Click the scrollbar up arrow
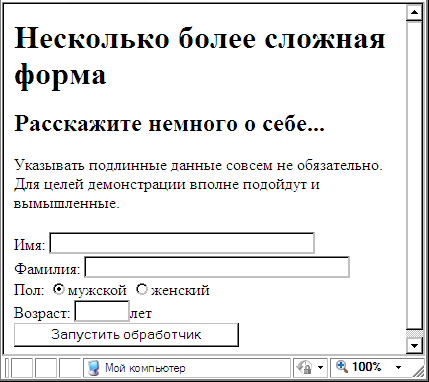This screenshot has height=382, width=429. [414, 13]
